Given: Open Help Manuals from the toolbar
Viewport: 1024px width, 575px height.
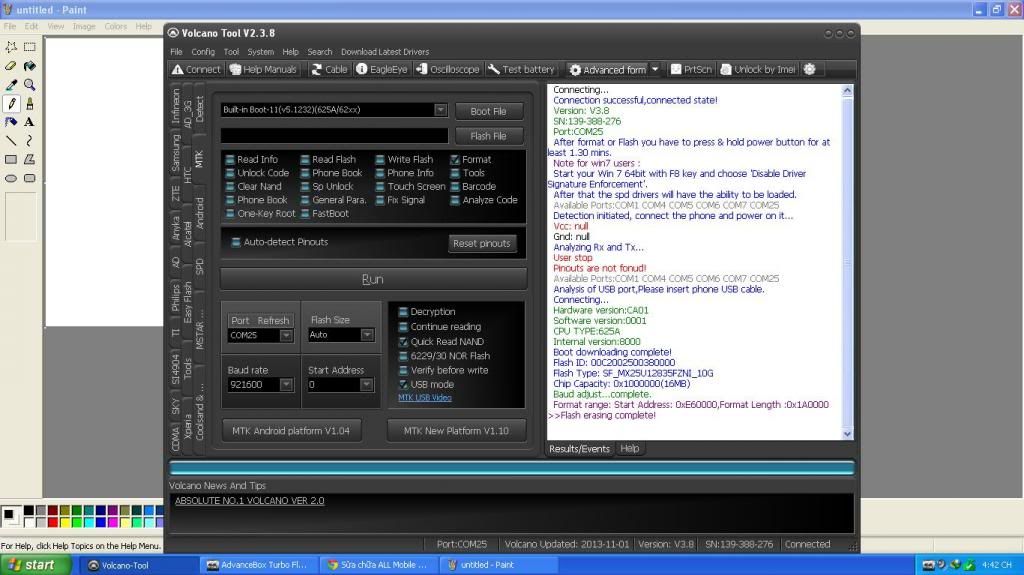Looking at the screenshot, I should (263, 69).
